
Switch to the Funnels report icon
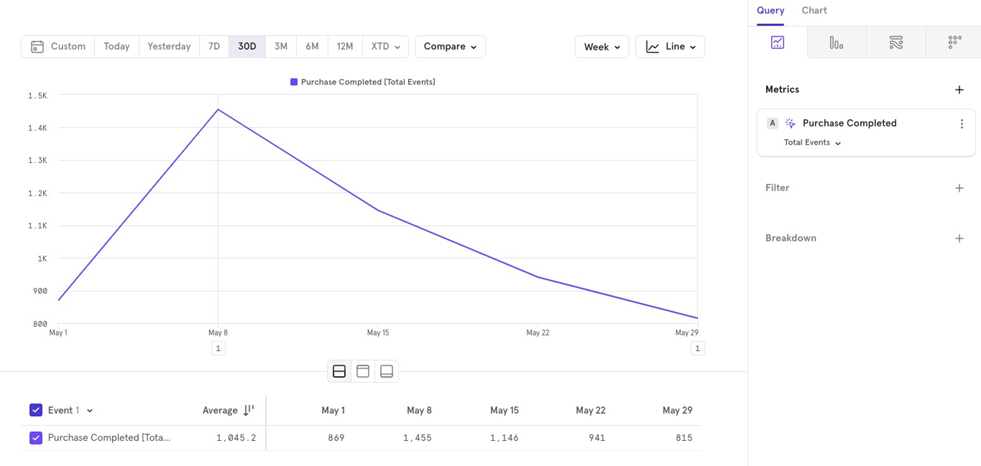[x=836, y=43]
